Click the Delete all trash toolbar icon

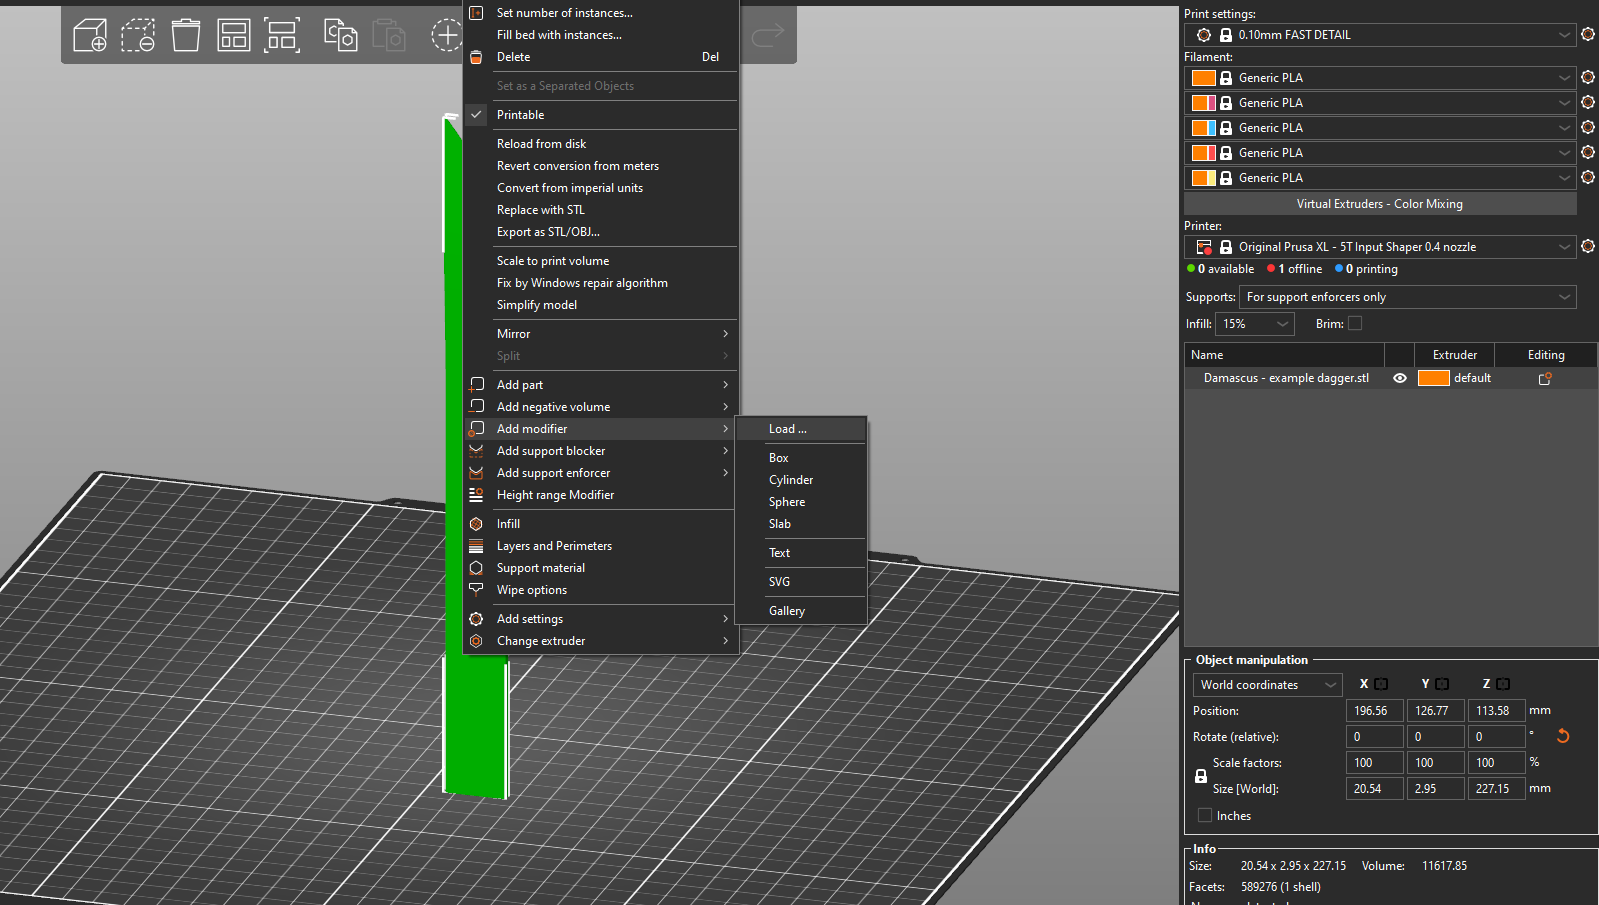tap(186, 35)
